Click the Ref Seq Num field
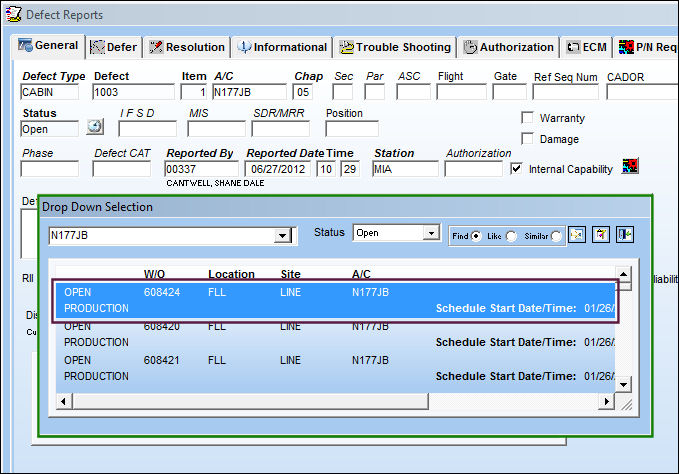The image size is (679, 474). pyautogui.click(x=566, y=92)
